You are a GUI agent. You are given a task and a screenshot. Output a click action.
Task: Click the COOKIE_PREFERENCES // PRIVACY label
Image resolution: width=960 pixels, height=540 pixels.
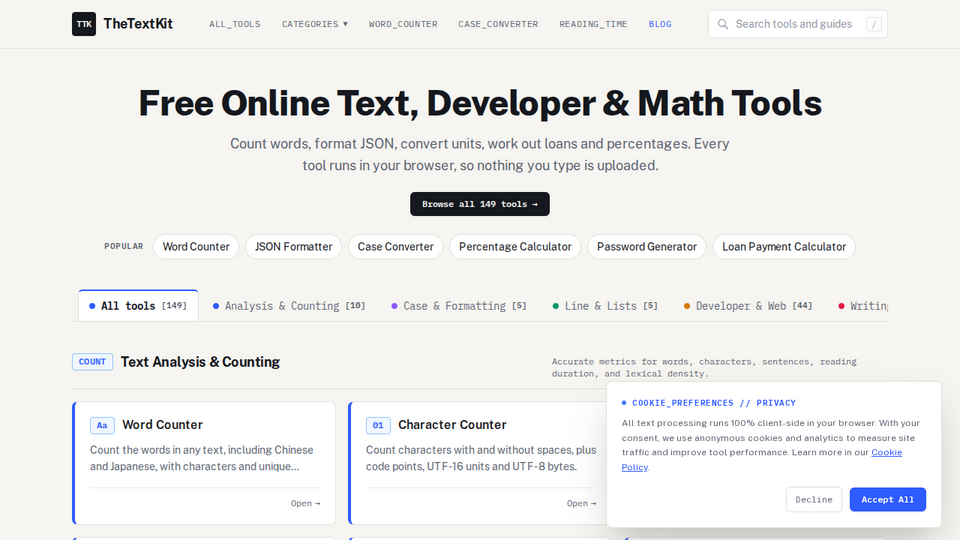[714, 403]
